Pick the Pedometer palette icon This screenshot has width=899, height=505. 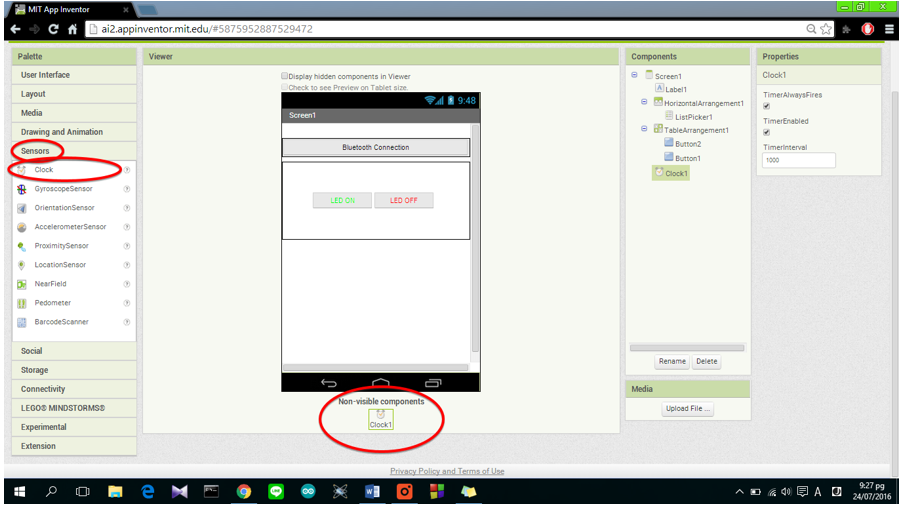[x=22, y=303]
